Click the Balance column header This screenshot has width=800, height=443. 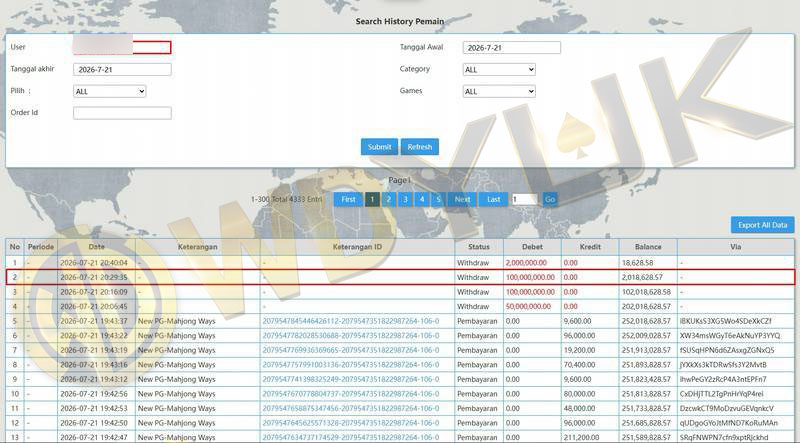coord(648,247)
